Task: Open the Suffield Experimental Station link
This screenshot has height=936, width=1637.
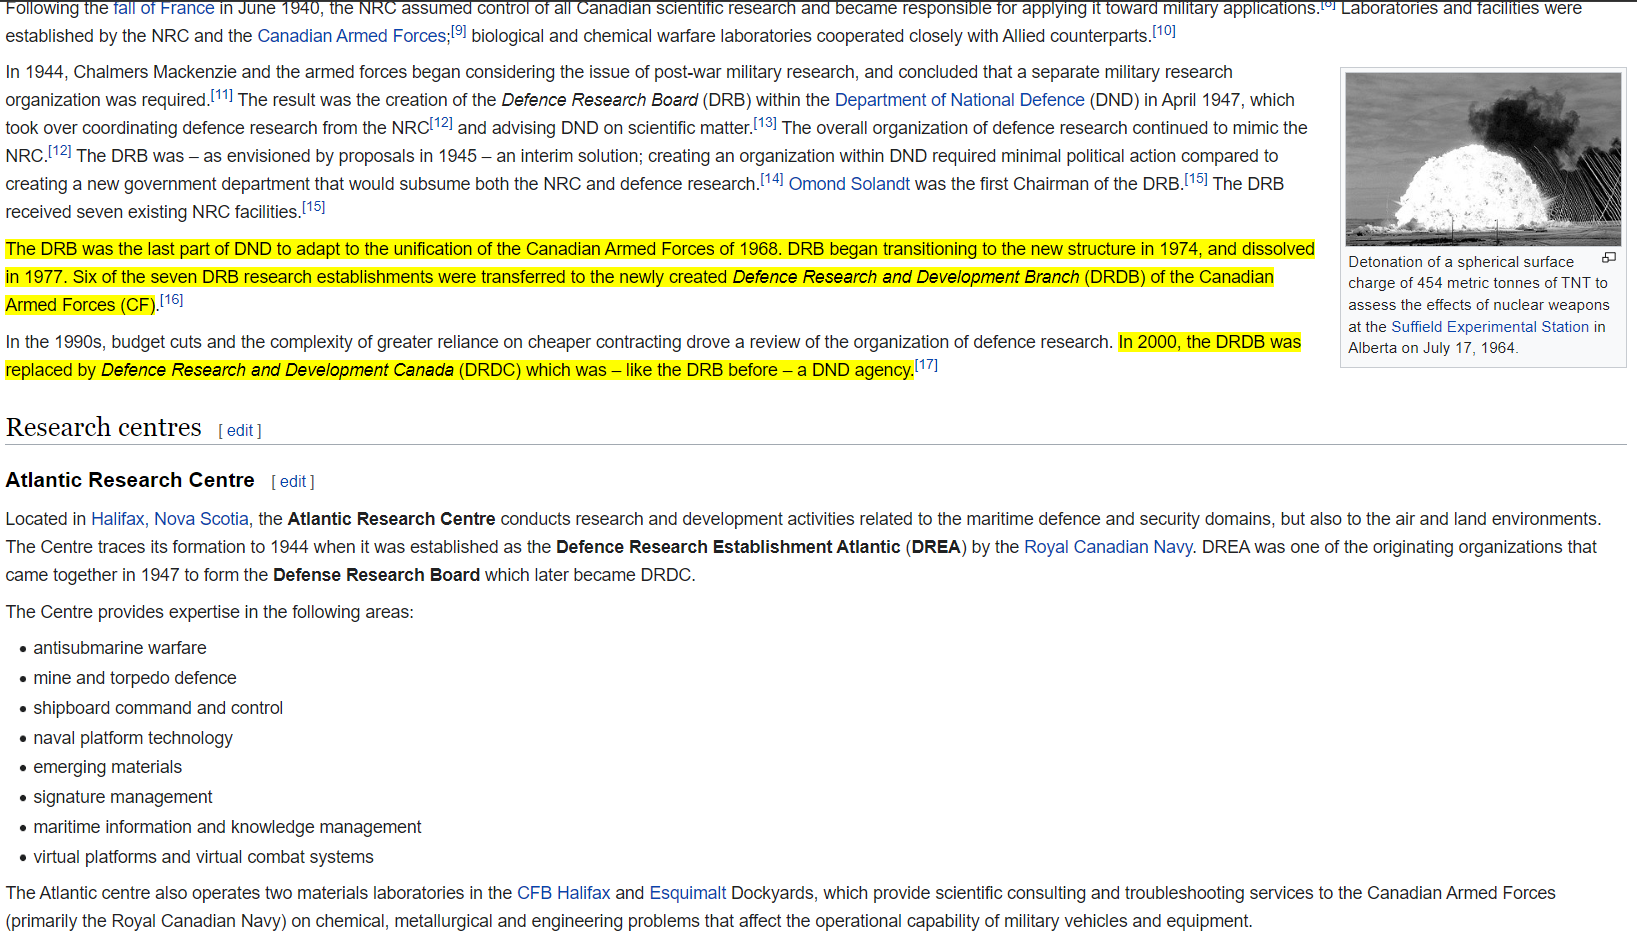Action: (1490, 327)
